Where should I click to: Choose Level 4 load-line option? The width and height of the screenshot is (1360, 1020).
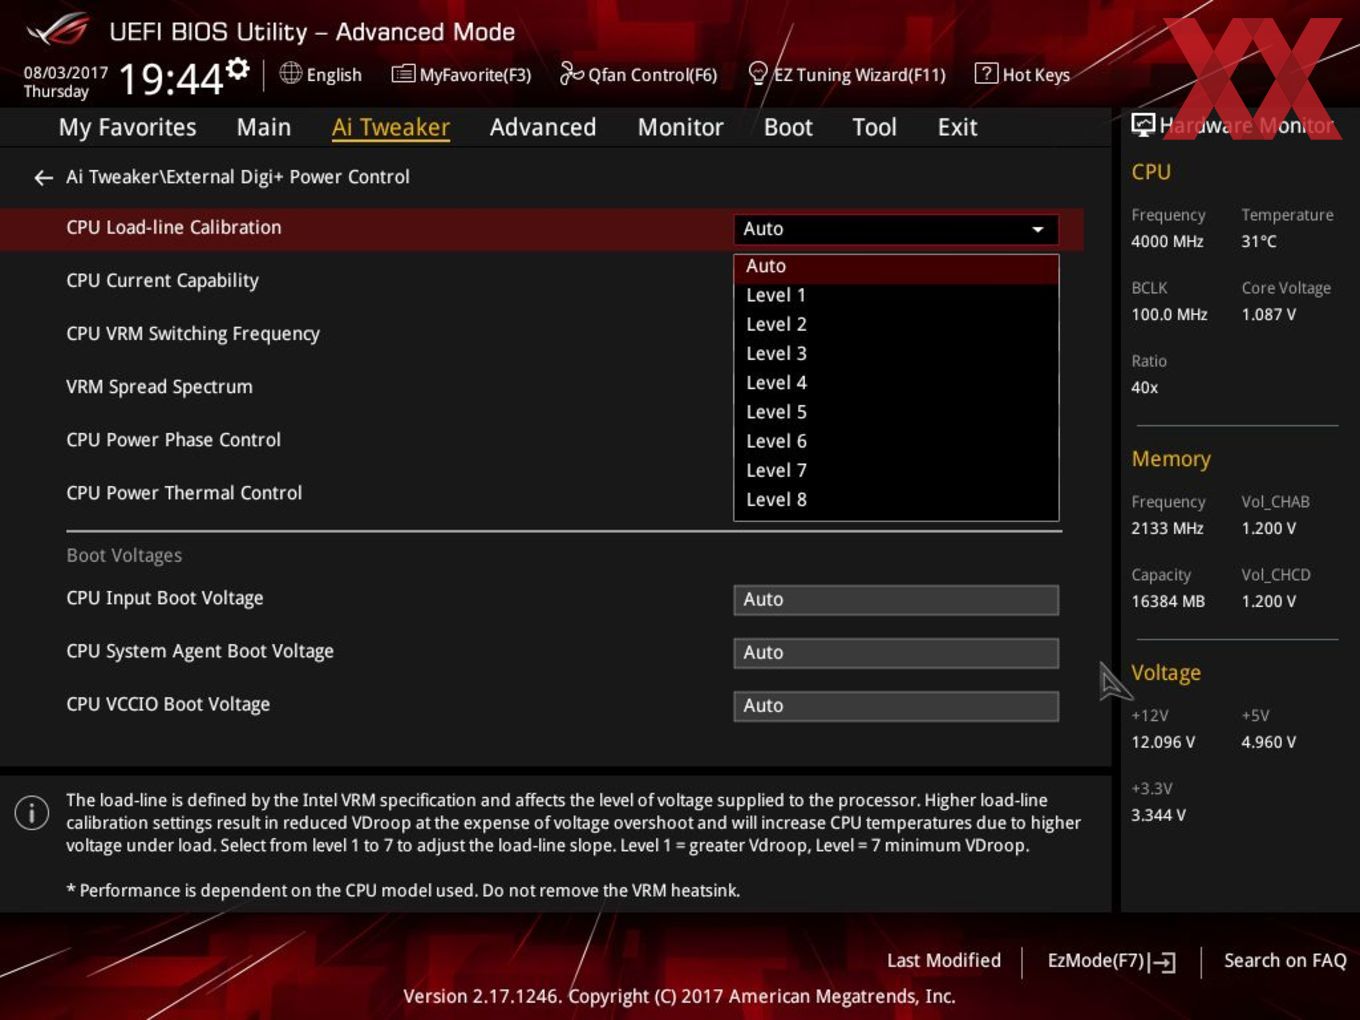tap(896, 383)
